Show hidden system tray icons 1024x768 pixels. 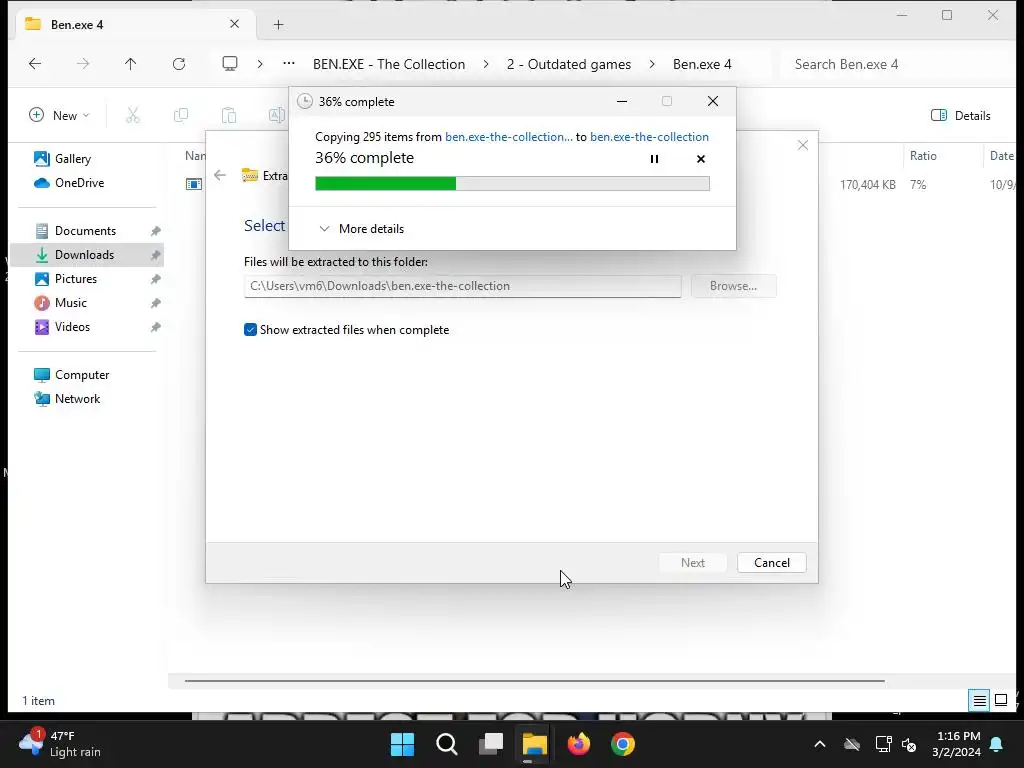(x=820, y=744)
